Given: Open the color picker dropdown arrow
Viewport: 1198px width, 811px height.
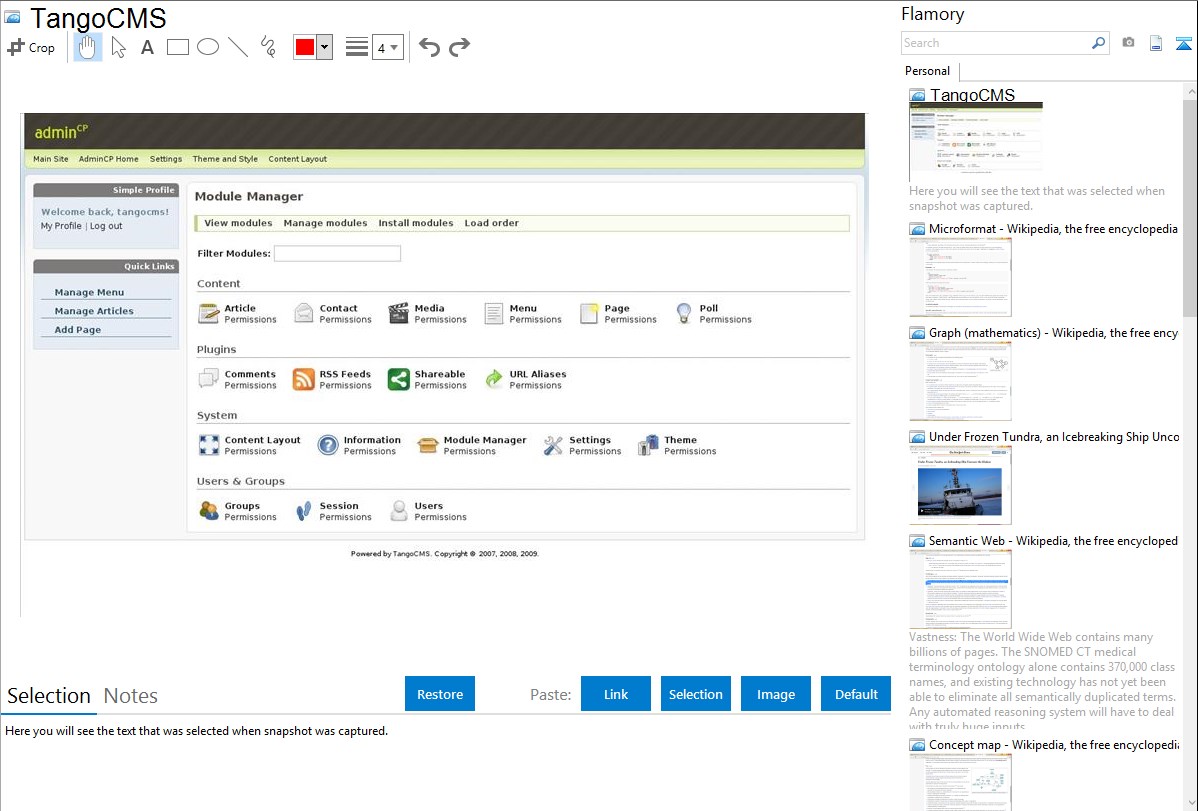Looking at the screenshot, I should 325,47.
